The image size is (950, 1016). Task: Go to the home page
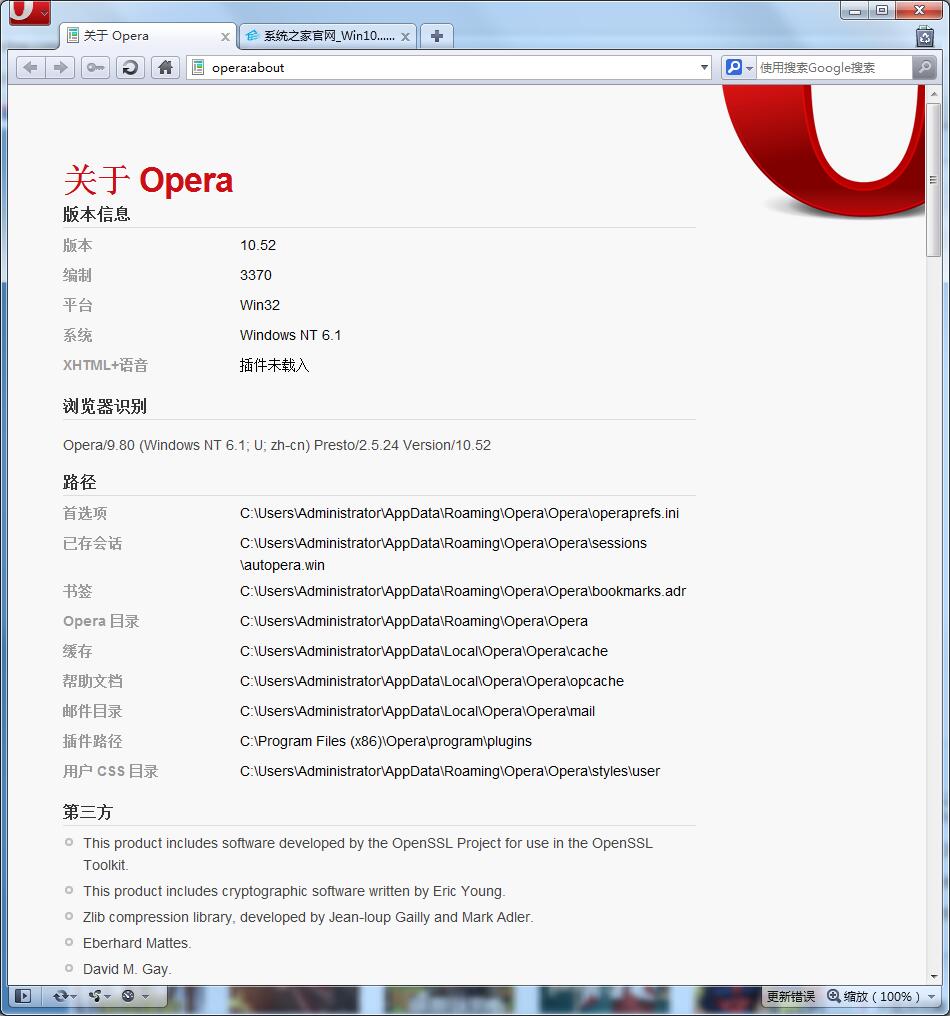pos(165,68)
